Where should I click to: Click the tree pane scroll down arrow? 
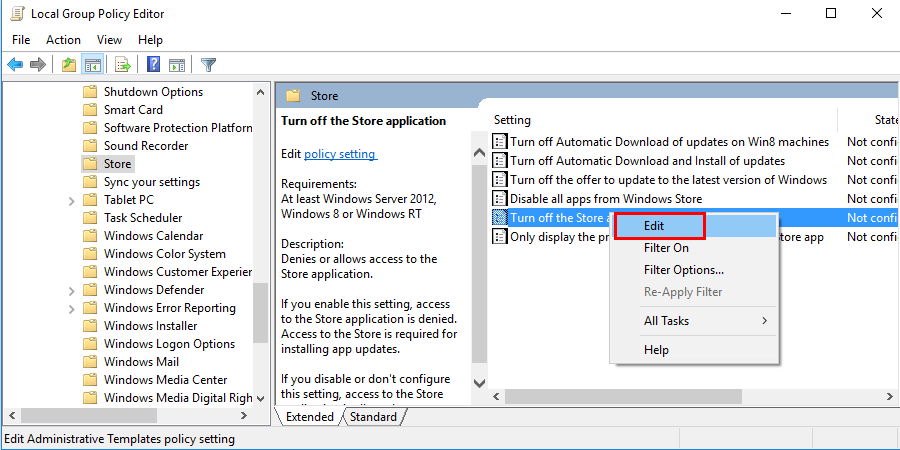pos(260,398)
